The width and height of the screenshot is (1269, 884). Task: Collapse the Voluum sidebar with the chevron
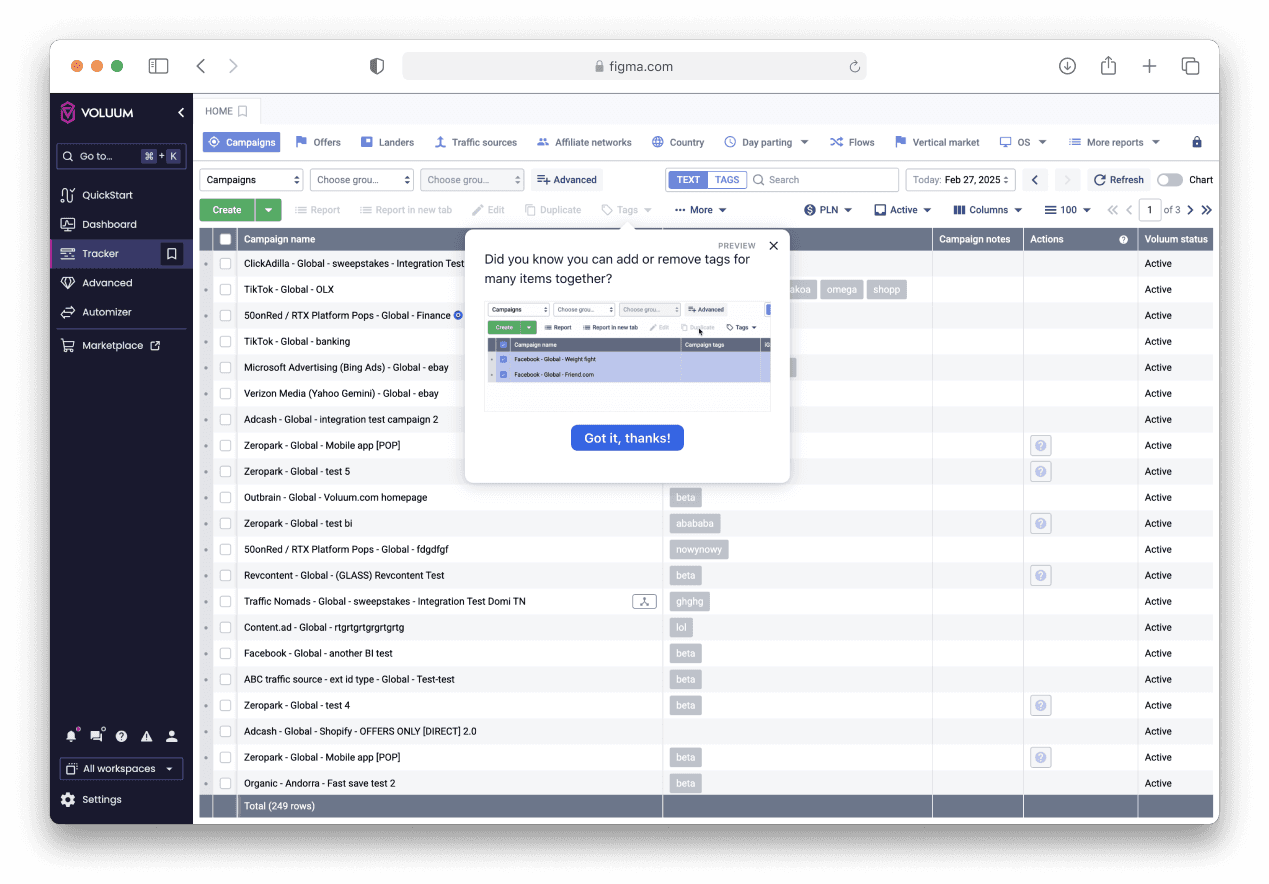coord(181,113)
